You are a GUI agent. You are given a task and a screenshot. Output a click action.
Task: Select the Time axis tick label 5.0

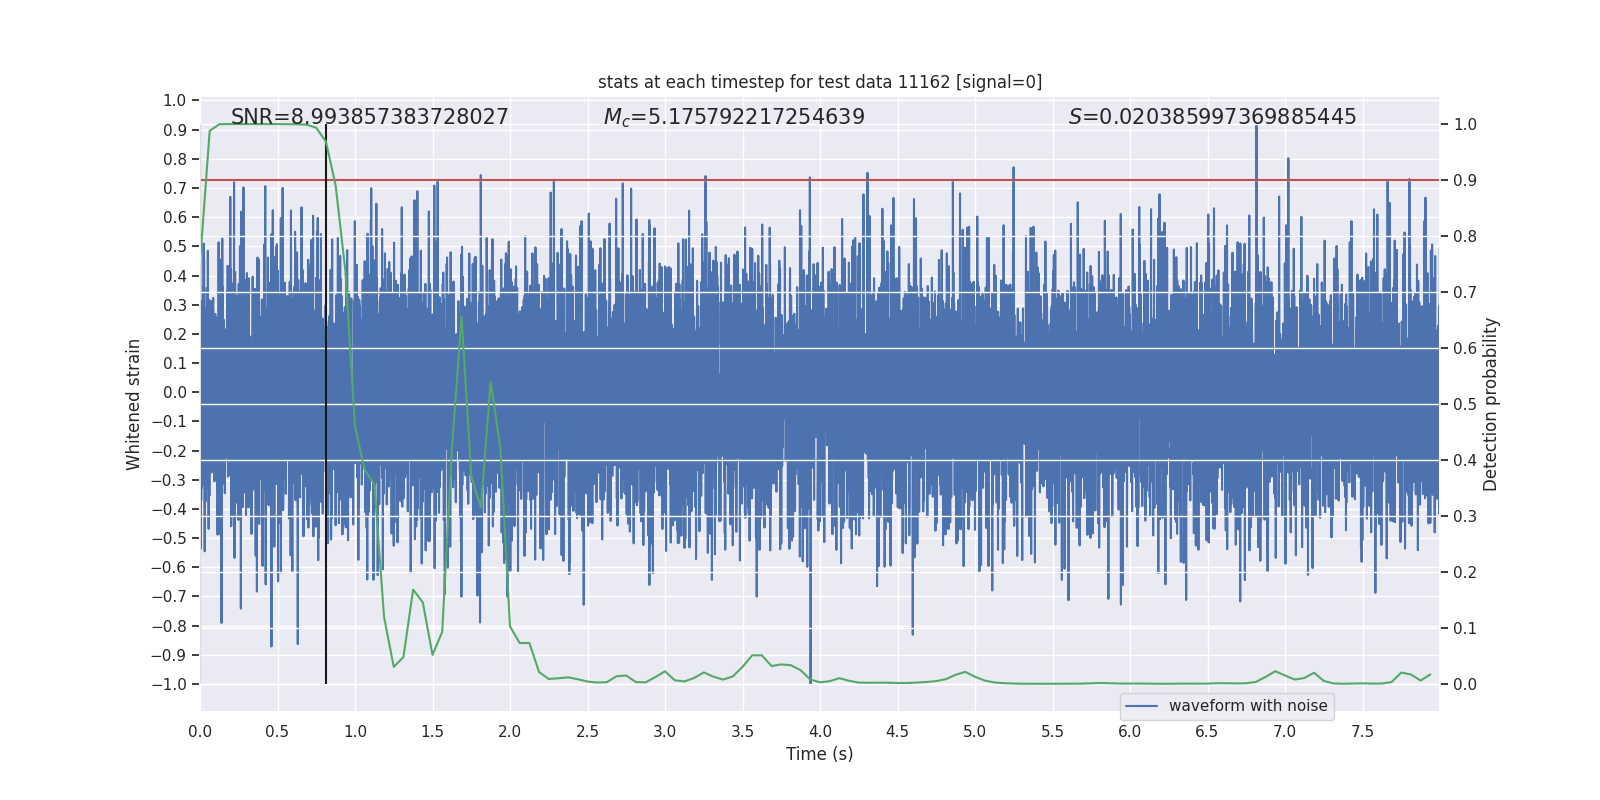975,732
